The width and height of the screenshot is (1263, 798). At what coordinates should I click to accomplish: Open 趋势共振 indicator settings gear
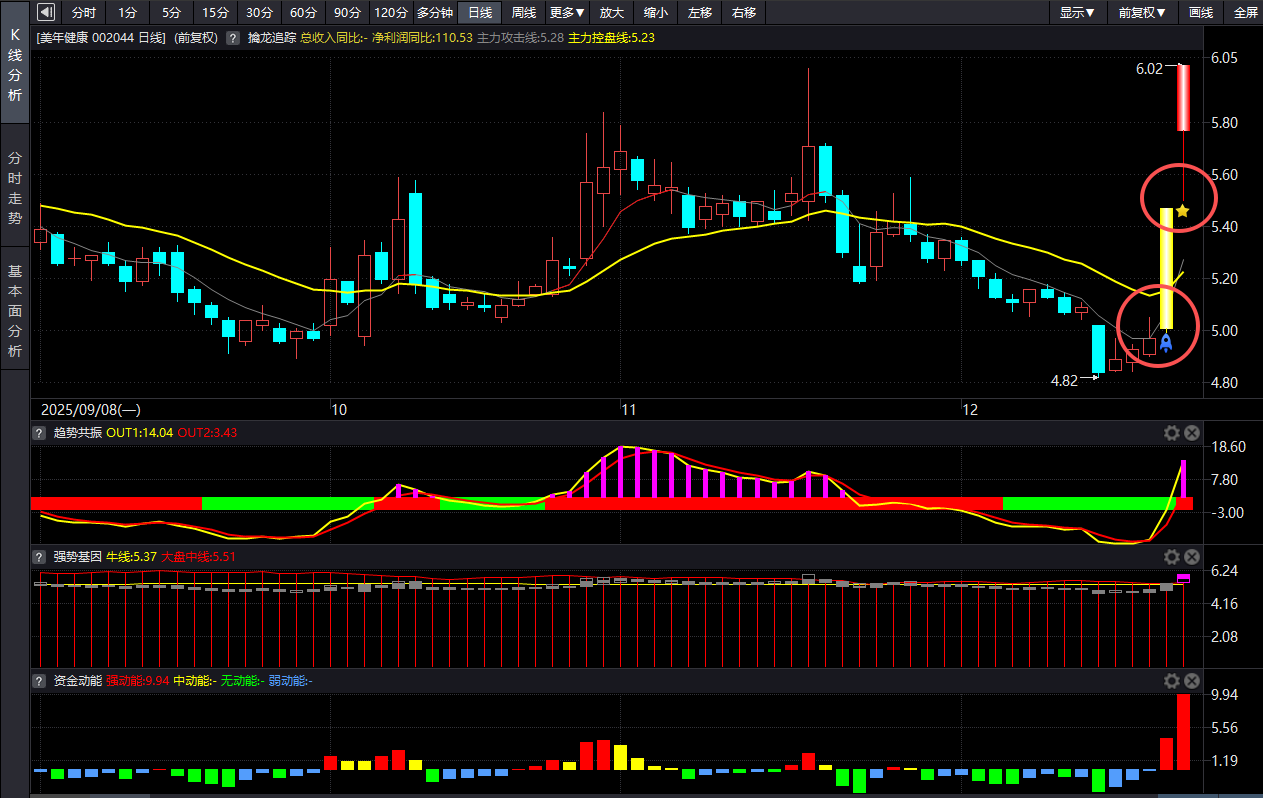pyautogui.click(x=1172, y=433)
